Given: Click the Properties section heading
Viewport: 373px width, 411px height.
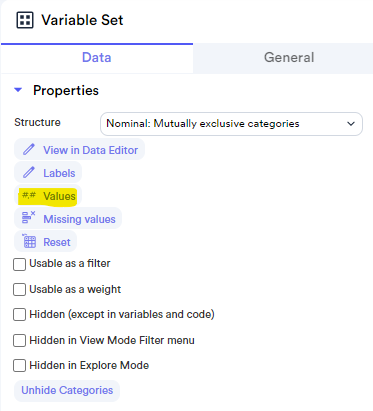Looking at the screenshot, I should click(x=66, y=90).
